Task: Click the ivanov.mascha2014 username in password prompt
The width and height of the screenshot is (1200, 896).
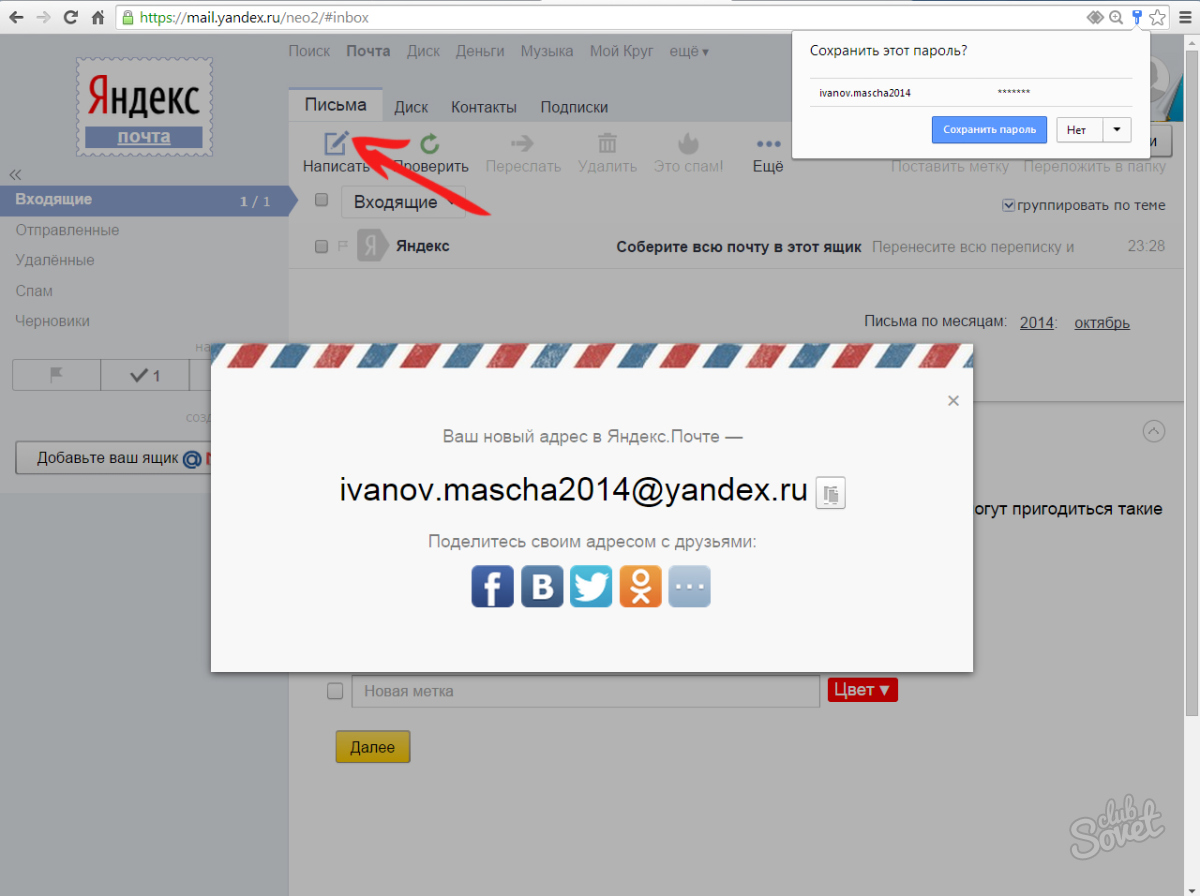Action: point(864,93)
